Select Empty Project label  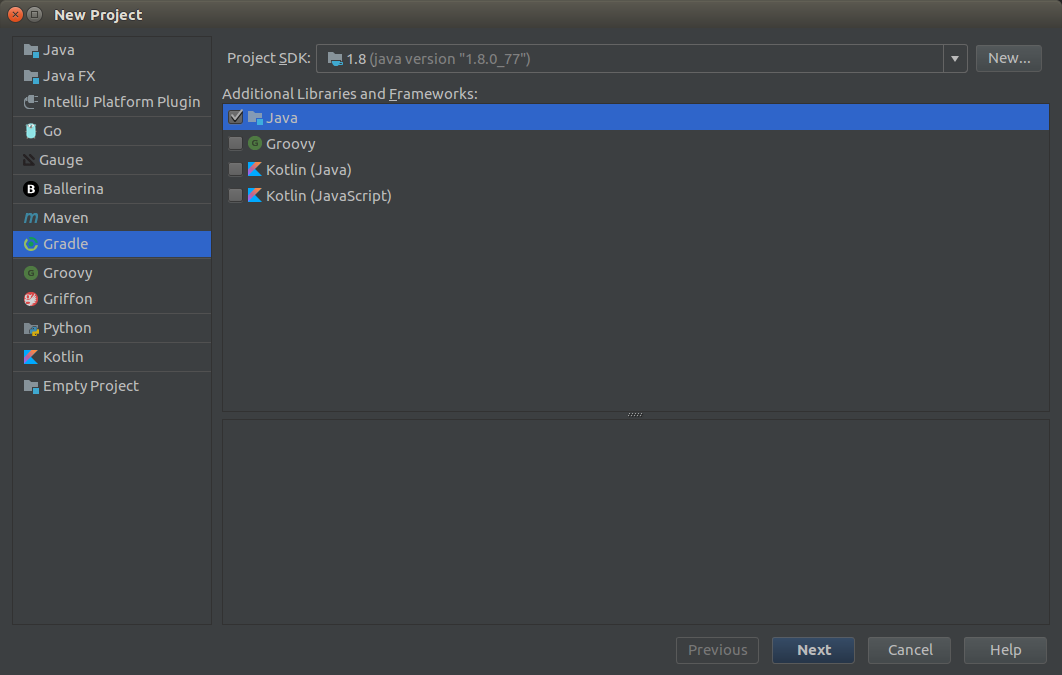click(91, 386)
